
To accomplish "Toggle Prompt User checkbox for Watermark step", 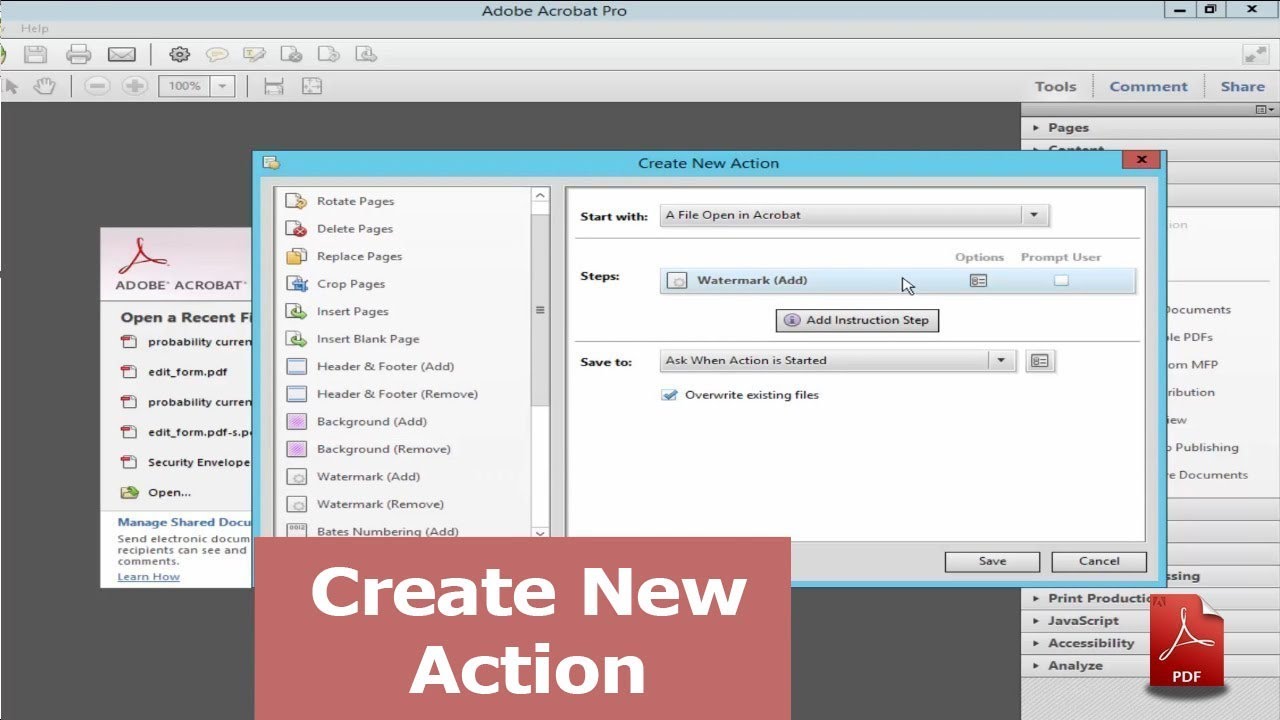I will pos(1061,281).
